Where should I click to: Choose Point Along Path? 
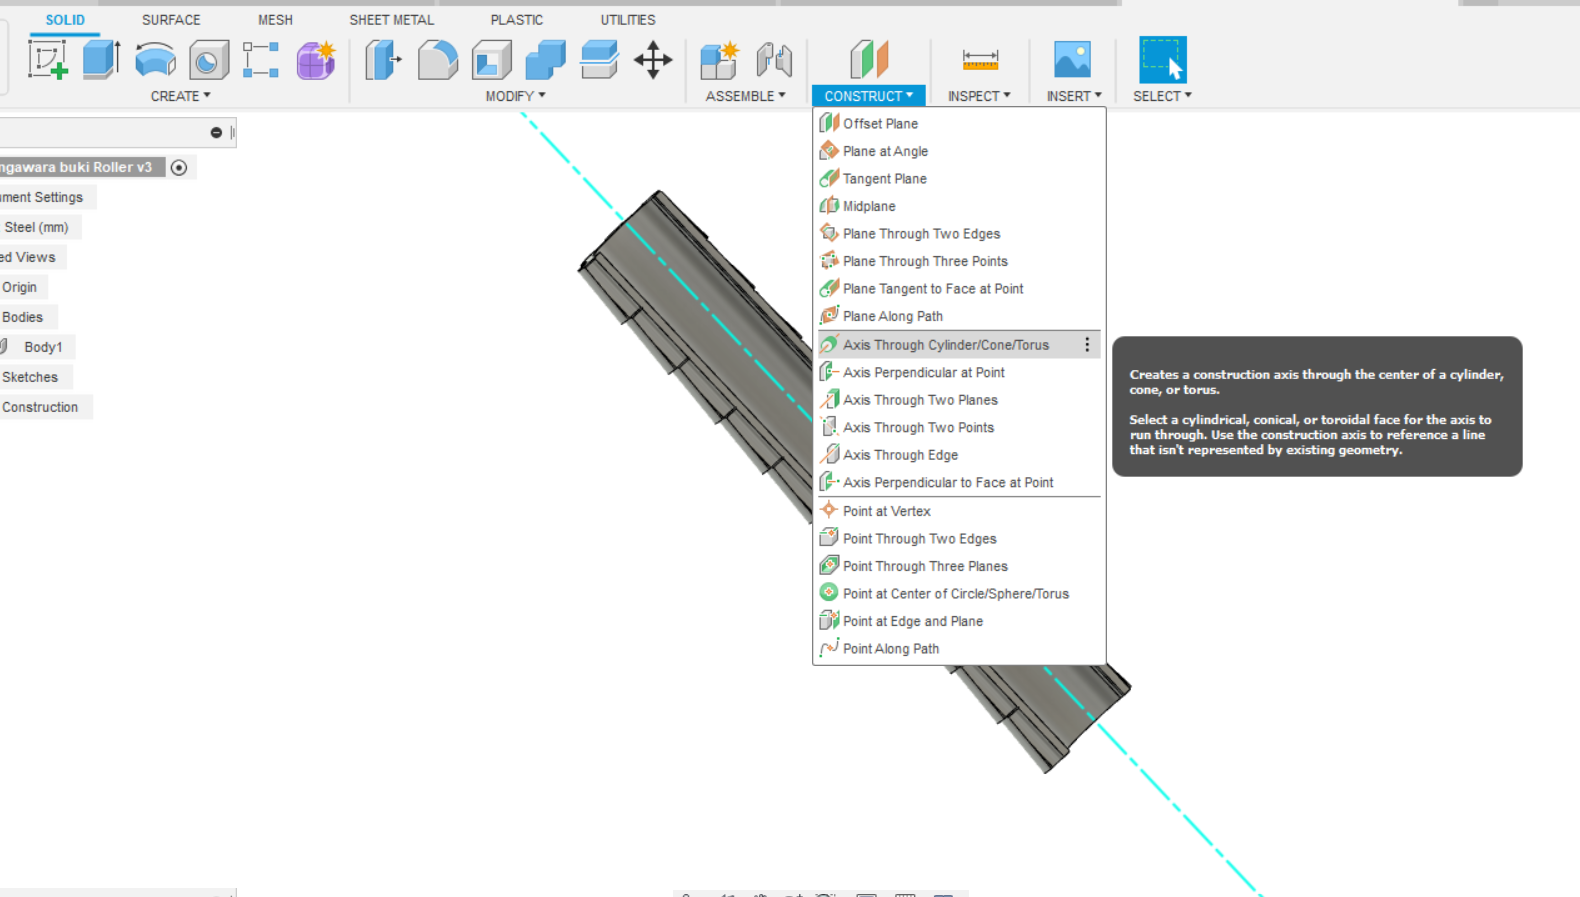tap(959, 648)
